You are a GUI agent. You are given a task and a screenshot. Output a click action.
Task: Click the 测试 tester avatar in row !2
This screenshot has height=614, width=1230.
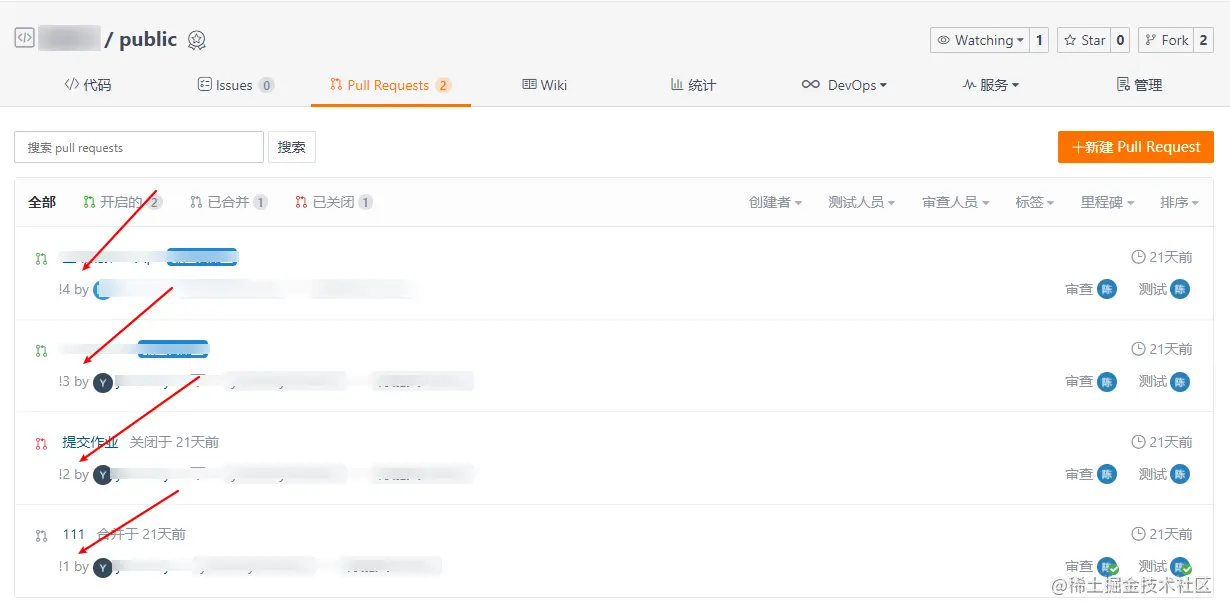1180,474
